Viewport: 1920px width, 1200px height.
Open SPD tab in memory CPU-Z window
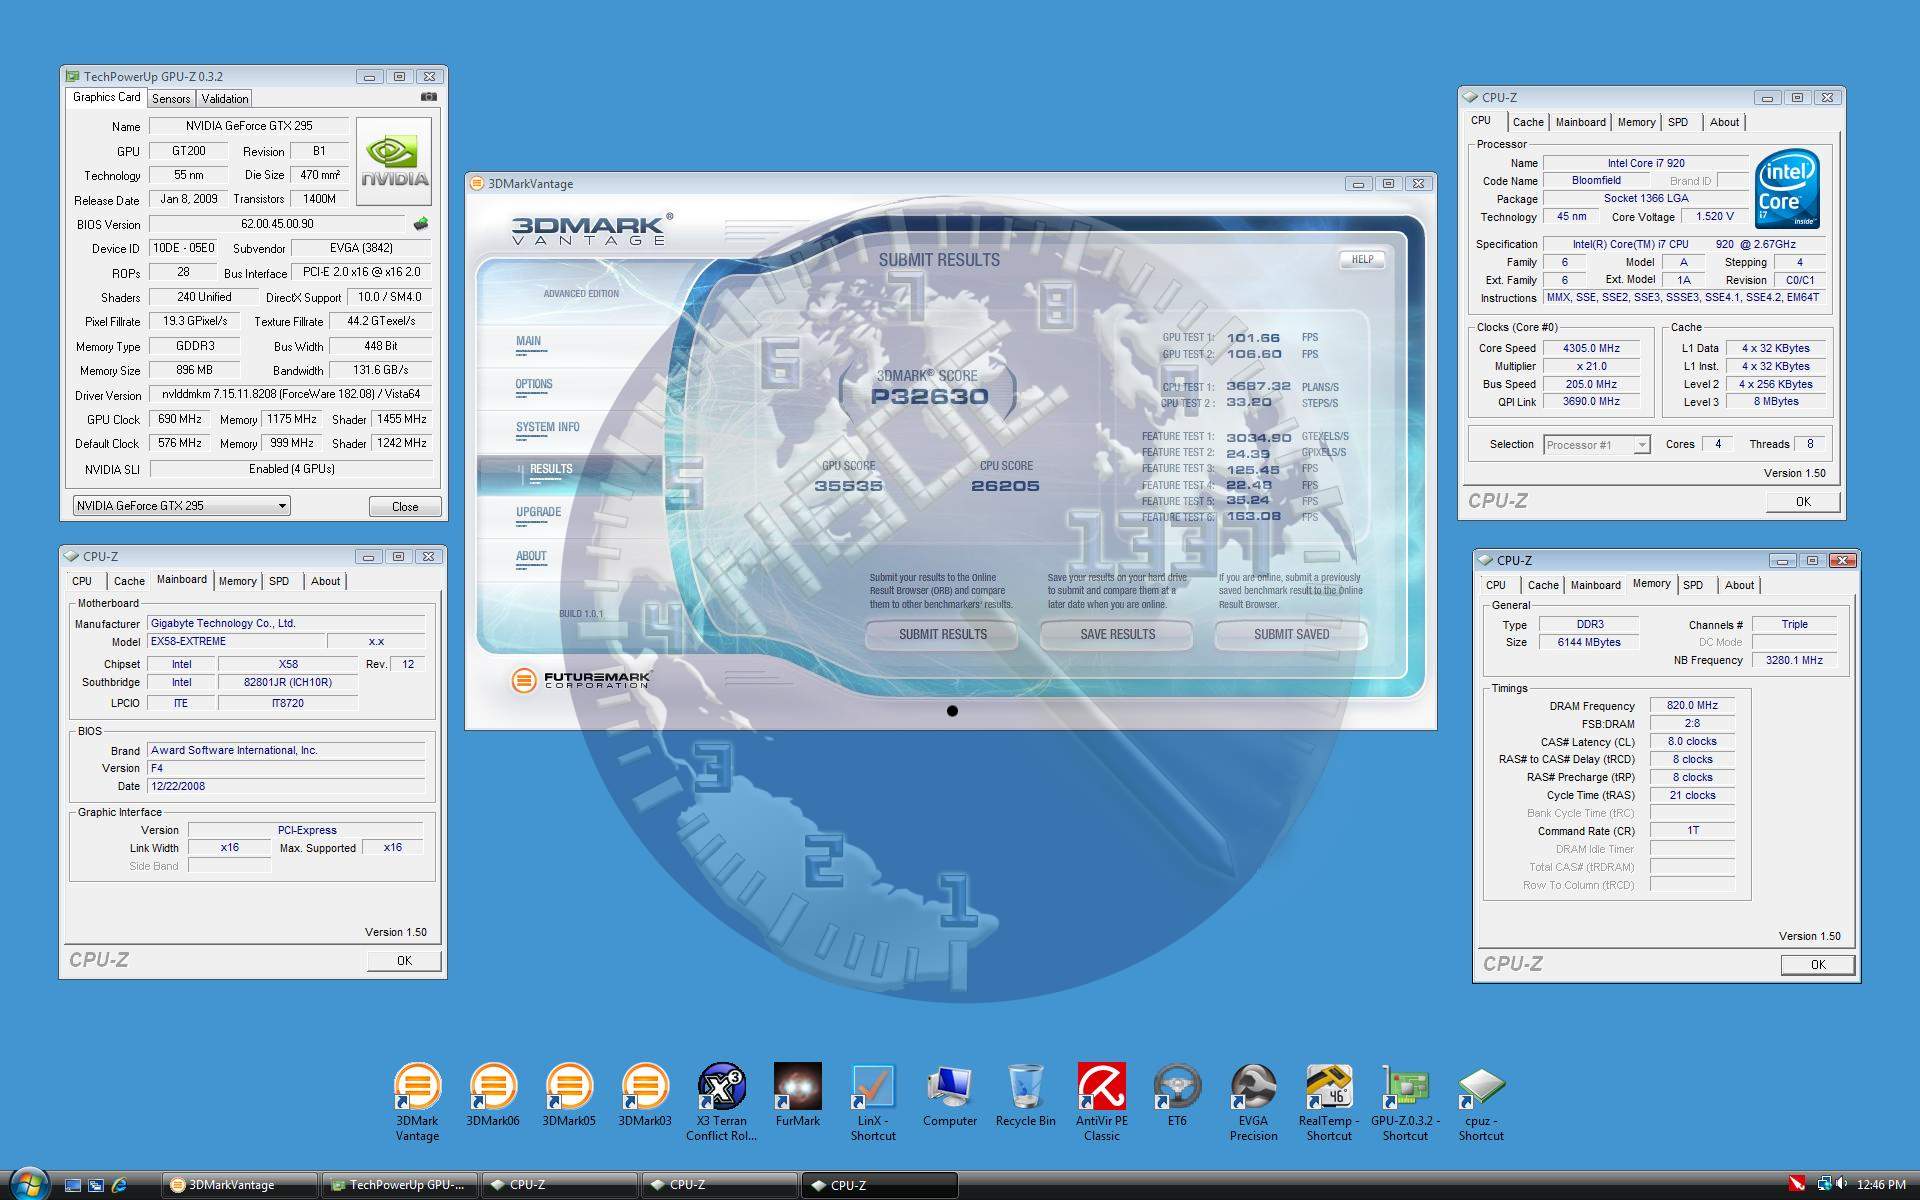coord(1693,585)
